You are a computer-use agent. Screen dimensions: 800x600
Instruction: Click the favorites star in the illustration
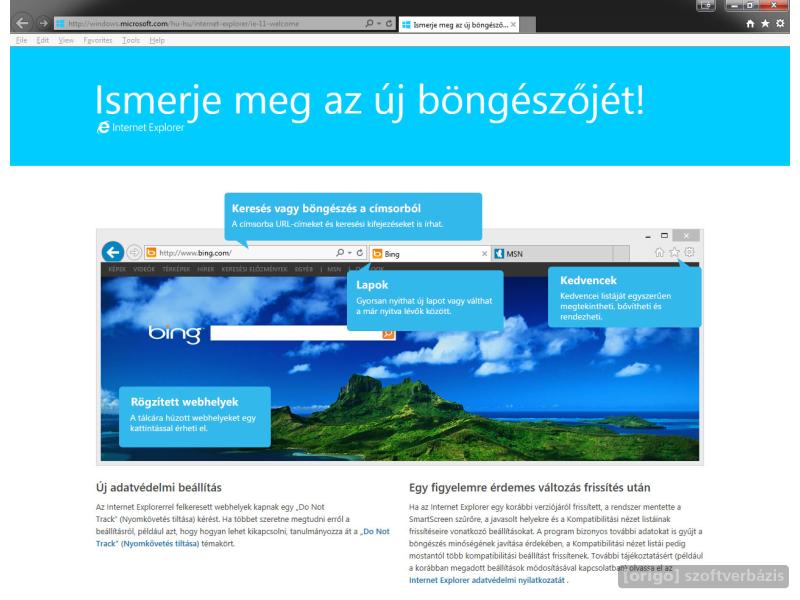click(x=674, y=252)
